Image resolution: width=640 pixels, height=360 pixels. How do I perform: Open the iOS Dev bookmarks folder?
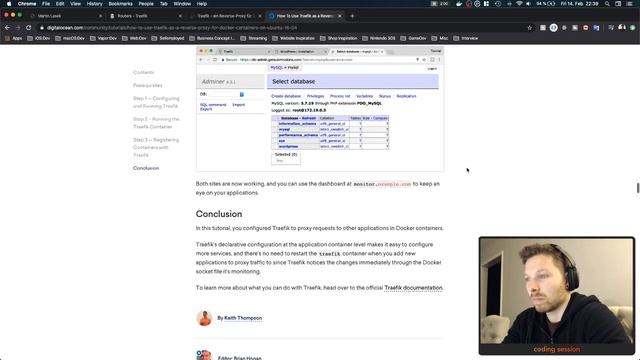[x=38, y=38]
